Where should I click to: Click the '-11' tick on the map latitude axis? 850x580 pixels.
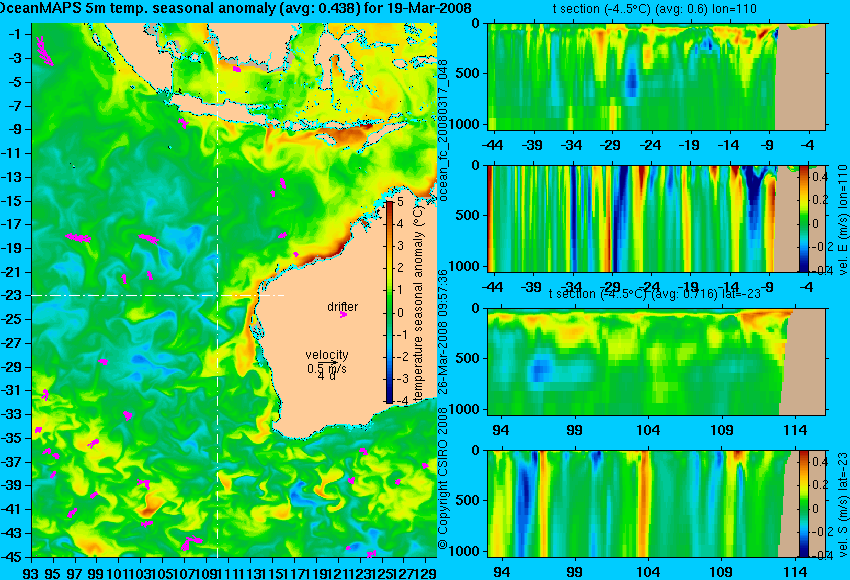click(x=11, y=153)
